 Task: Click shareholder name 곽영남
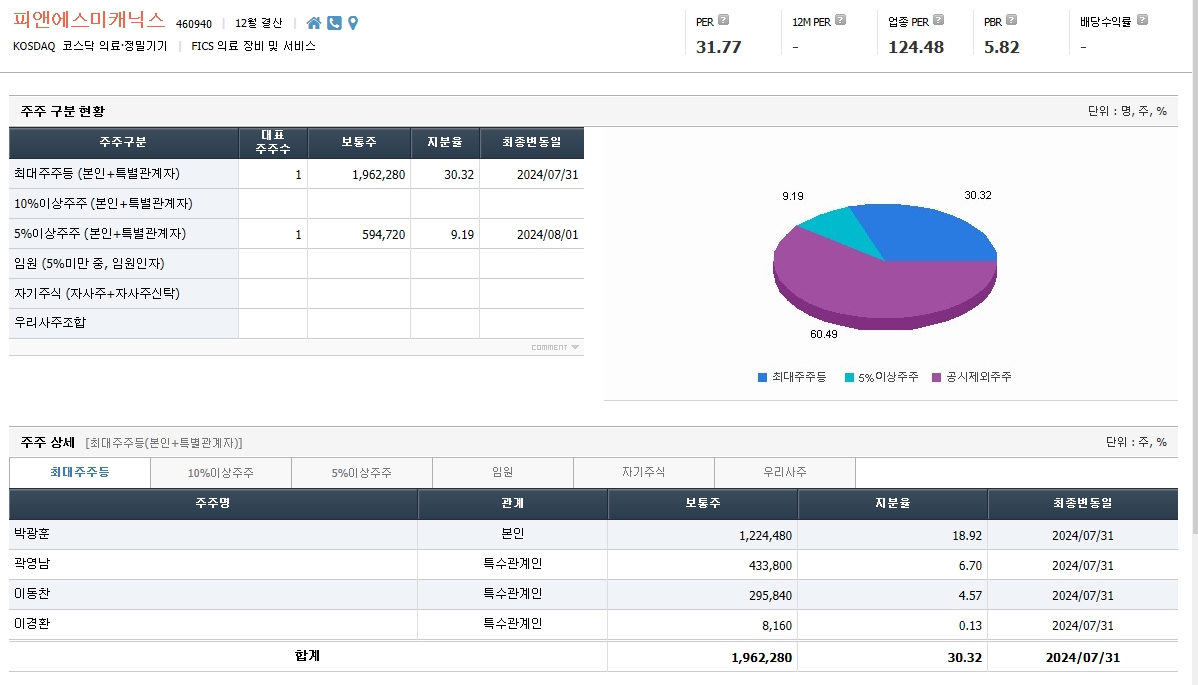[x=32, y=564]
